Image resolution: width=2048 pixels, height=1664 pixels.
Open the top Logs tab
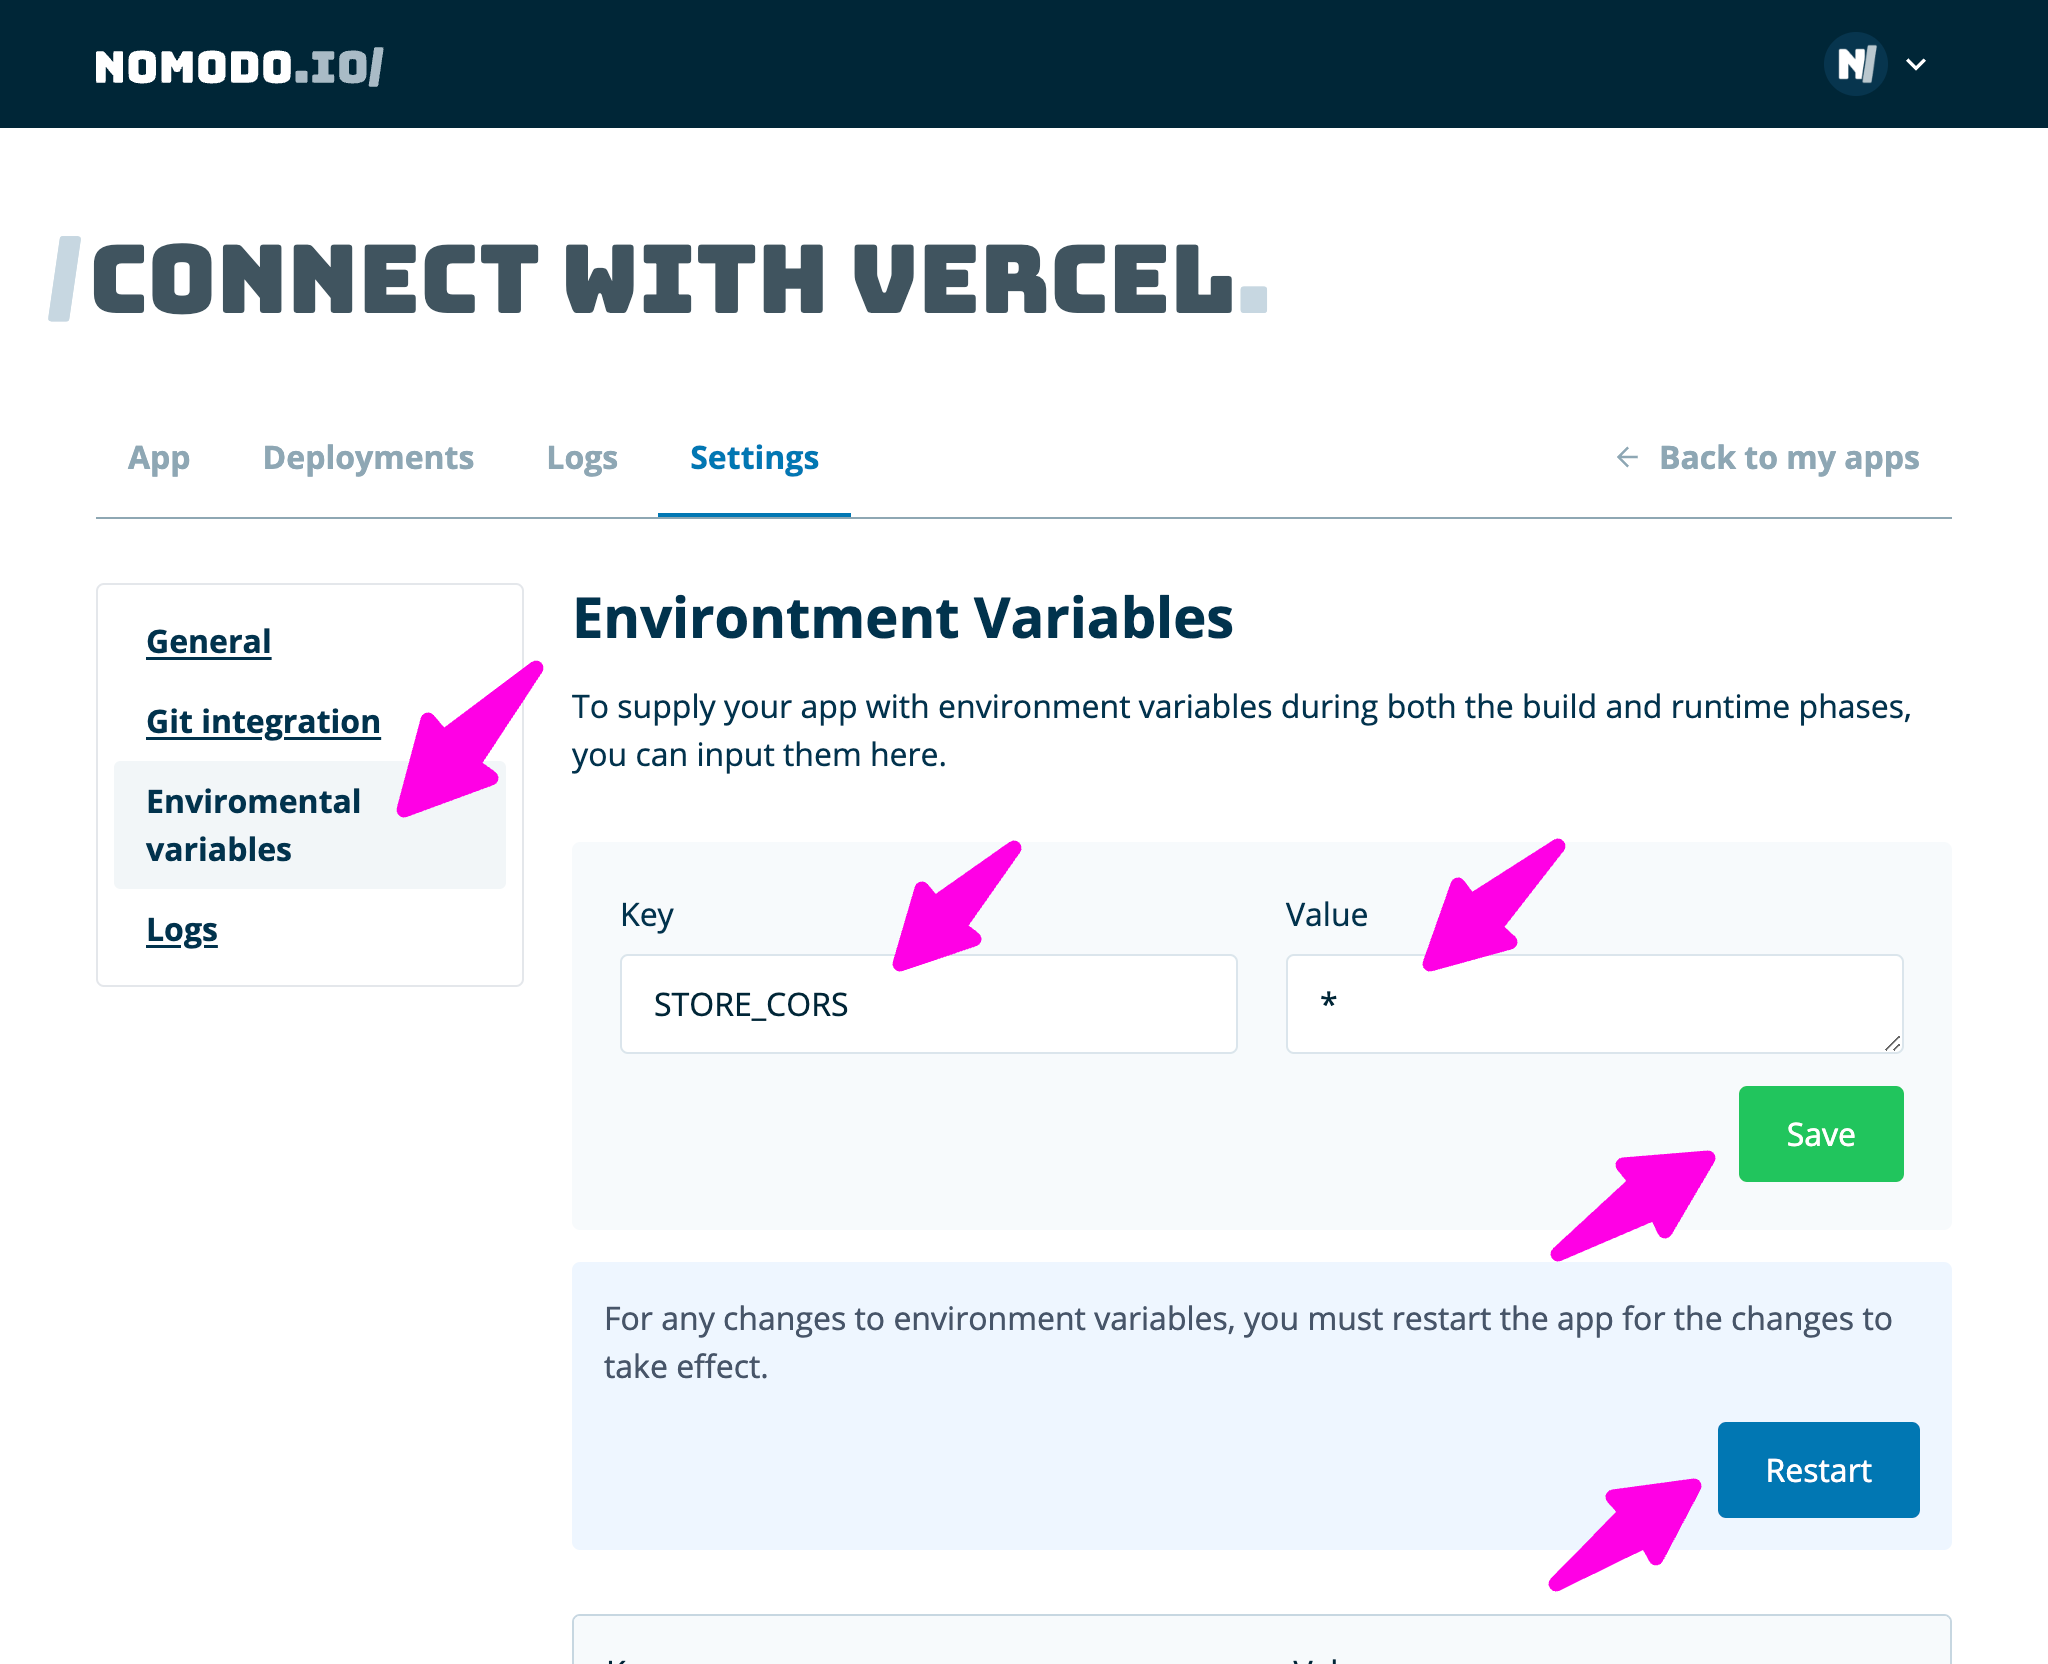(582, 458)
